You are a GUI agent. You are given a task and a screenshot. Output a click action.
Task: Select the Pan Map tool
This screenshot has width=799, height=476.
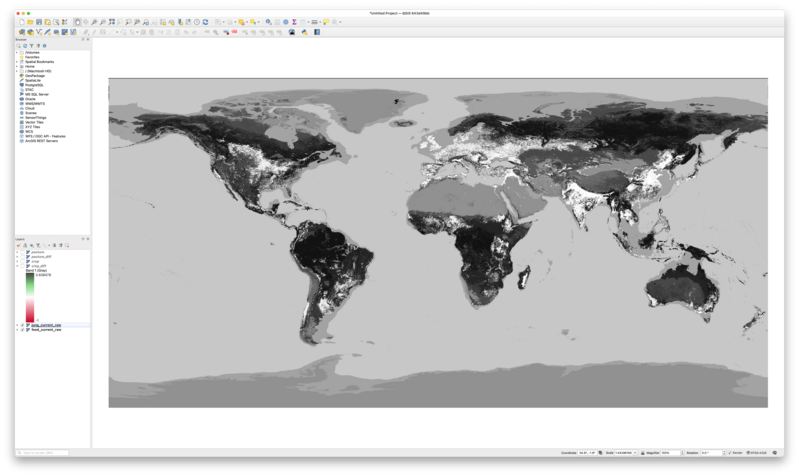(x=78, y=21)
